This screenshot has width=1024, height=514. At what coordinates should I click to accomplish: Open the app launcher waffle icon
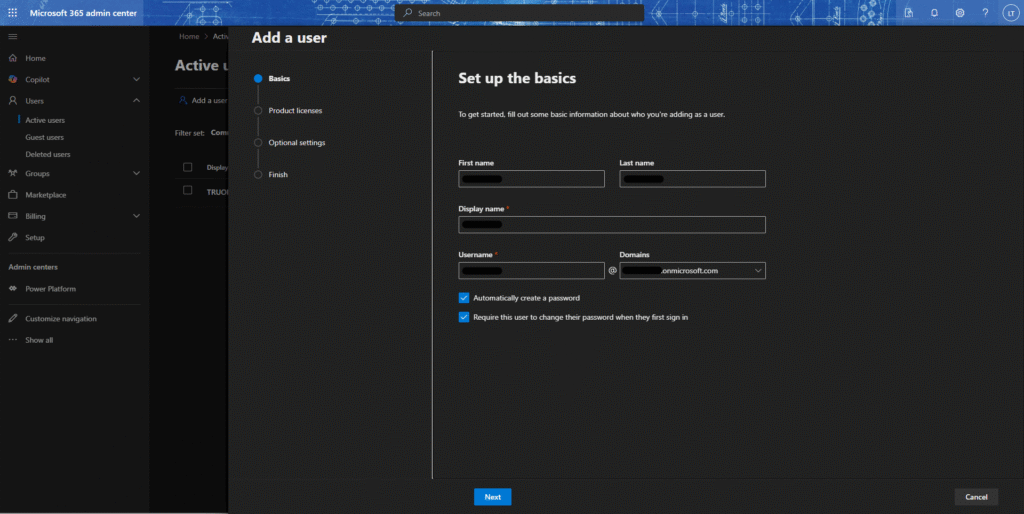pyautogui.click(x=13, y=11)
